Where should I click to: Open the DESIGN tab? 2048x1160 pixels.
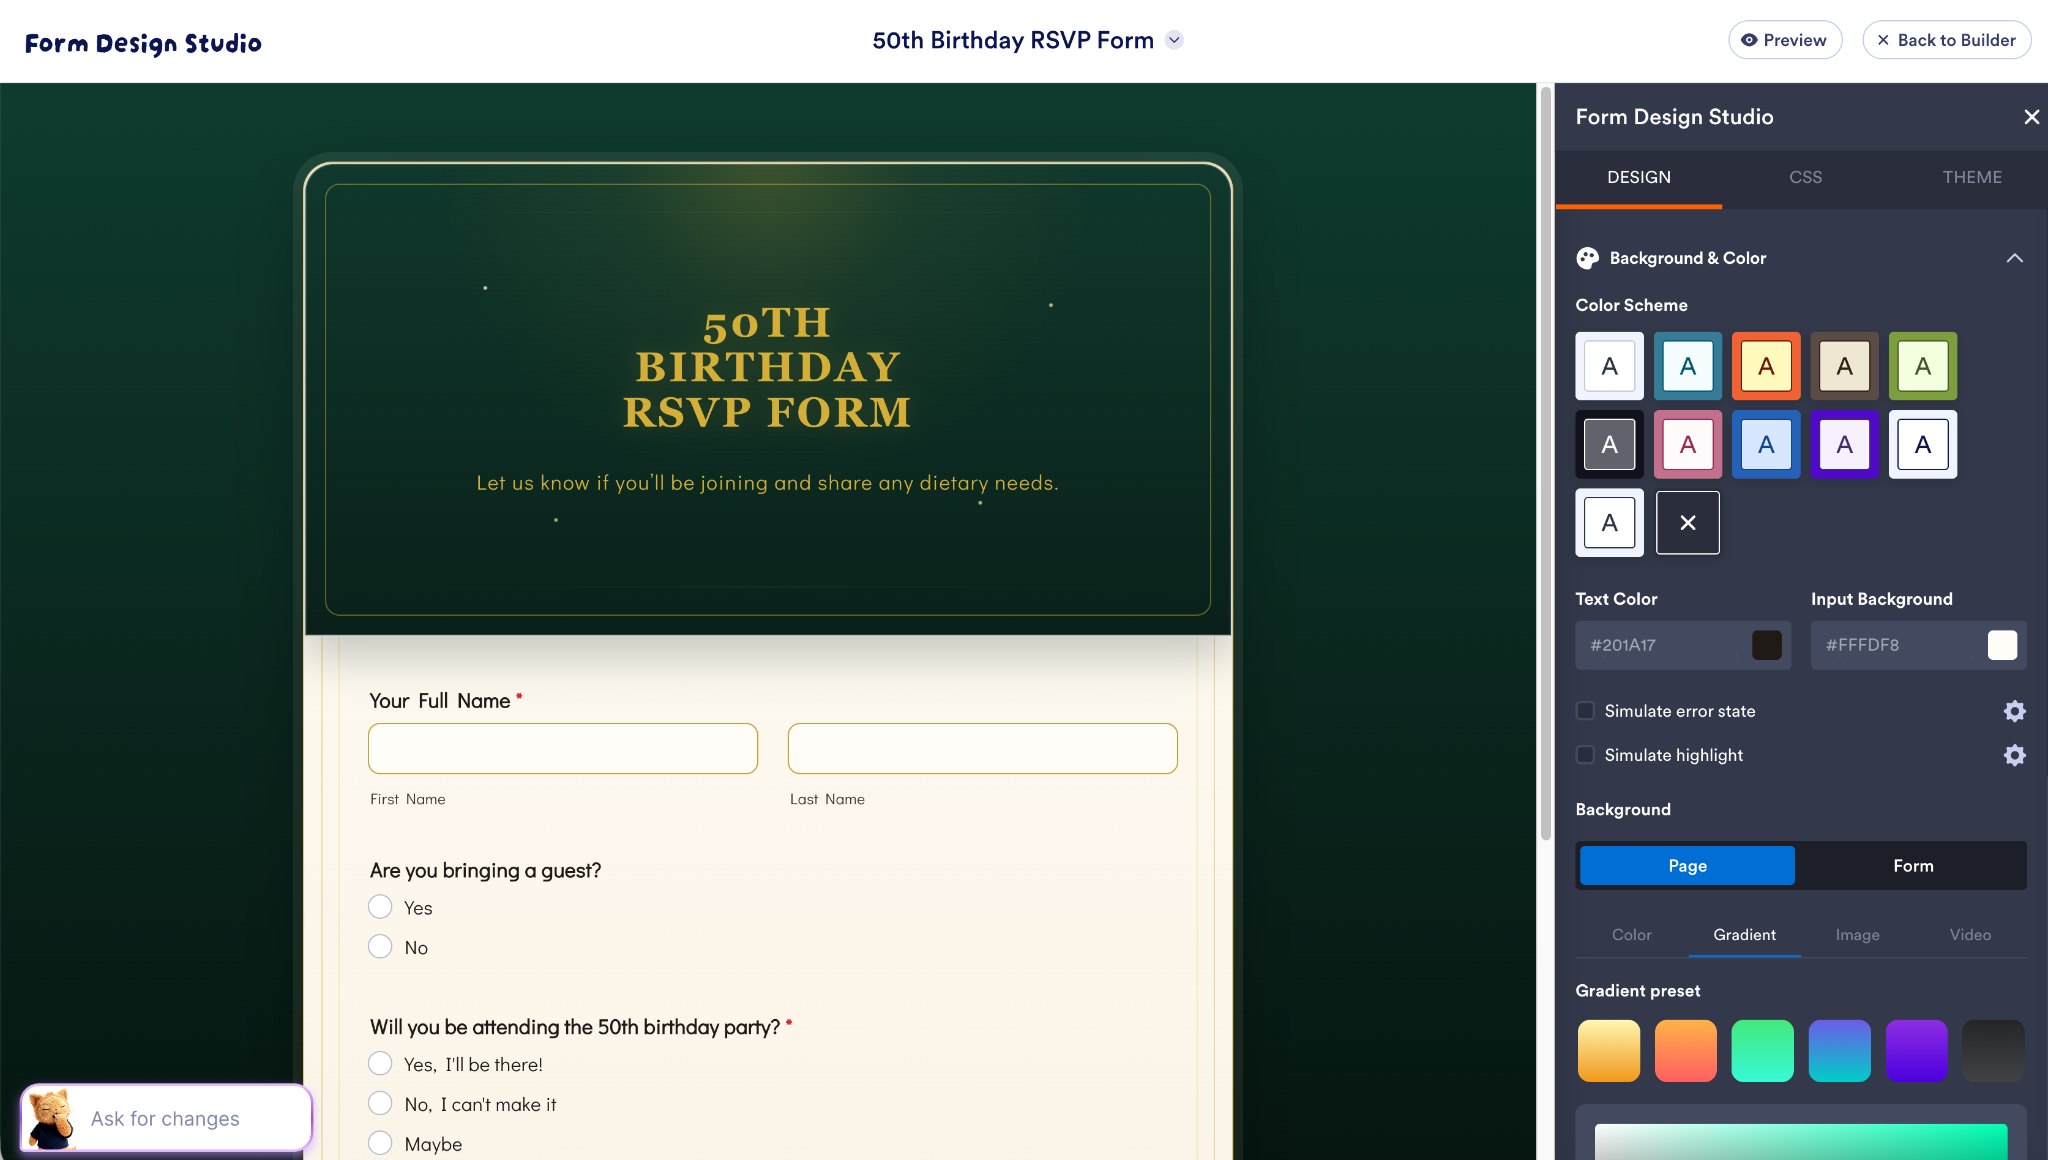point(1638,177)
